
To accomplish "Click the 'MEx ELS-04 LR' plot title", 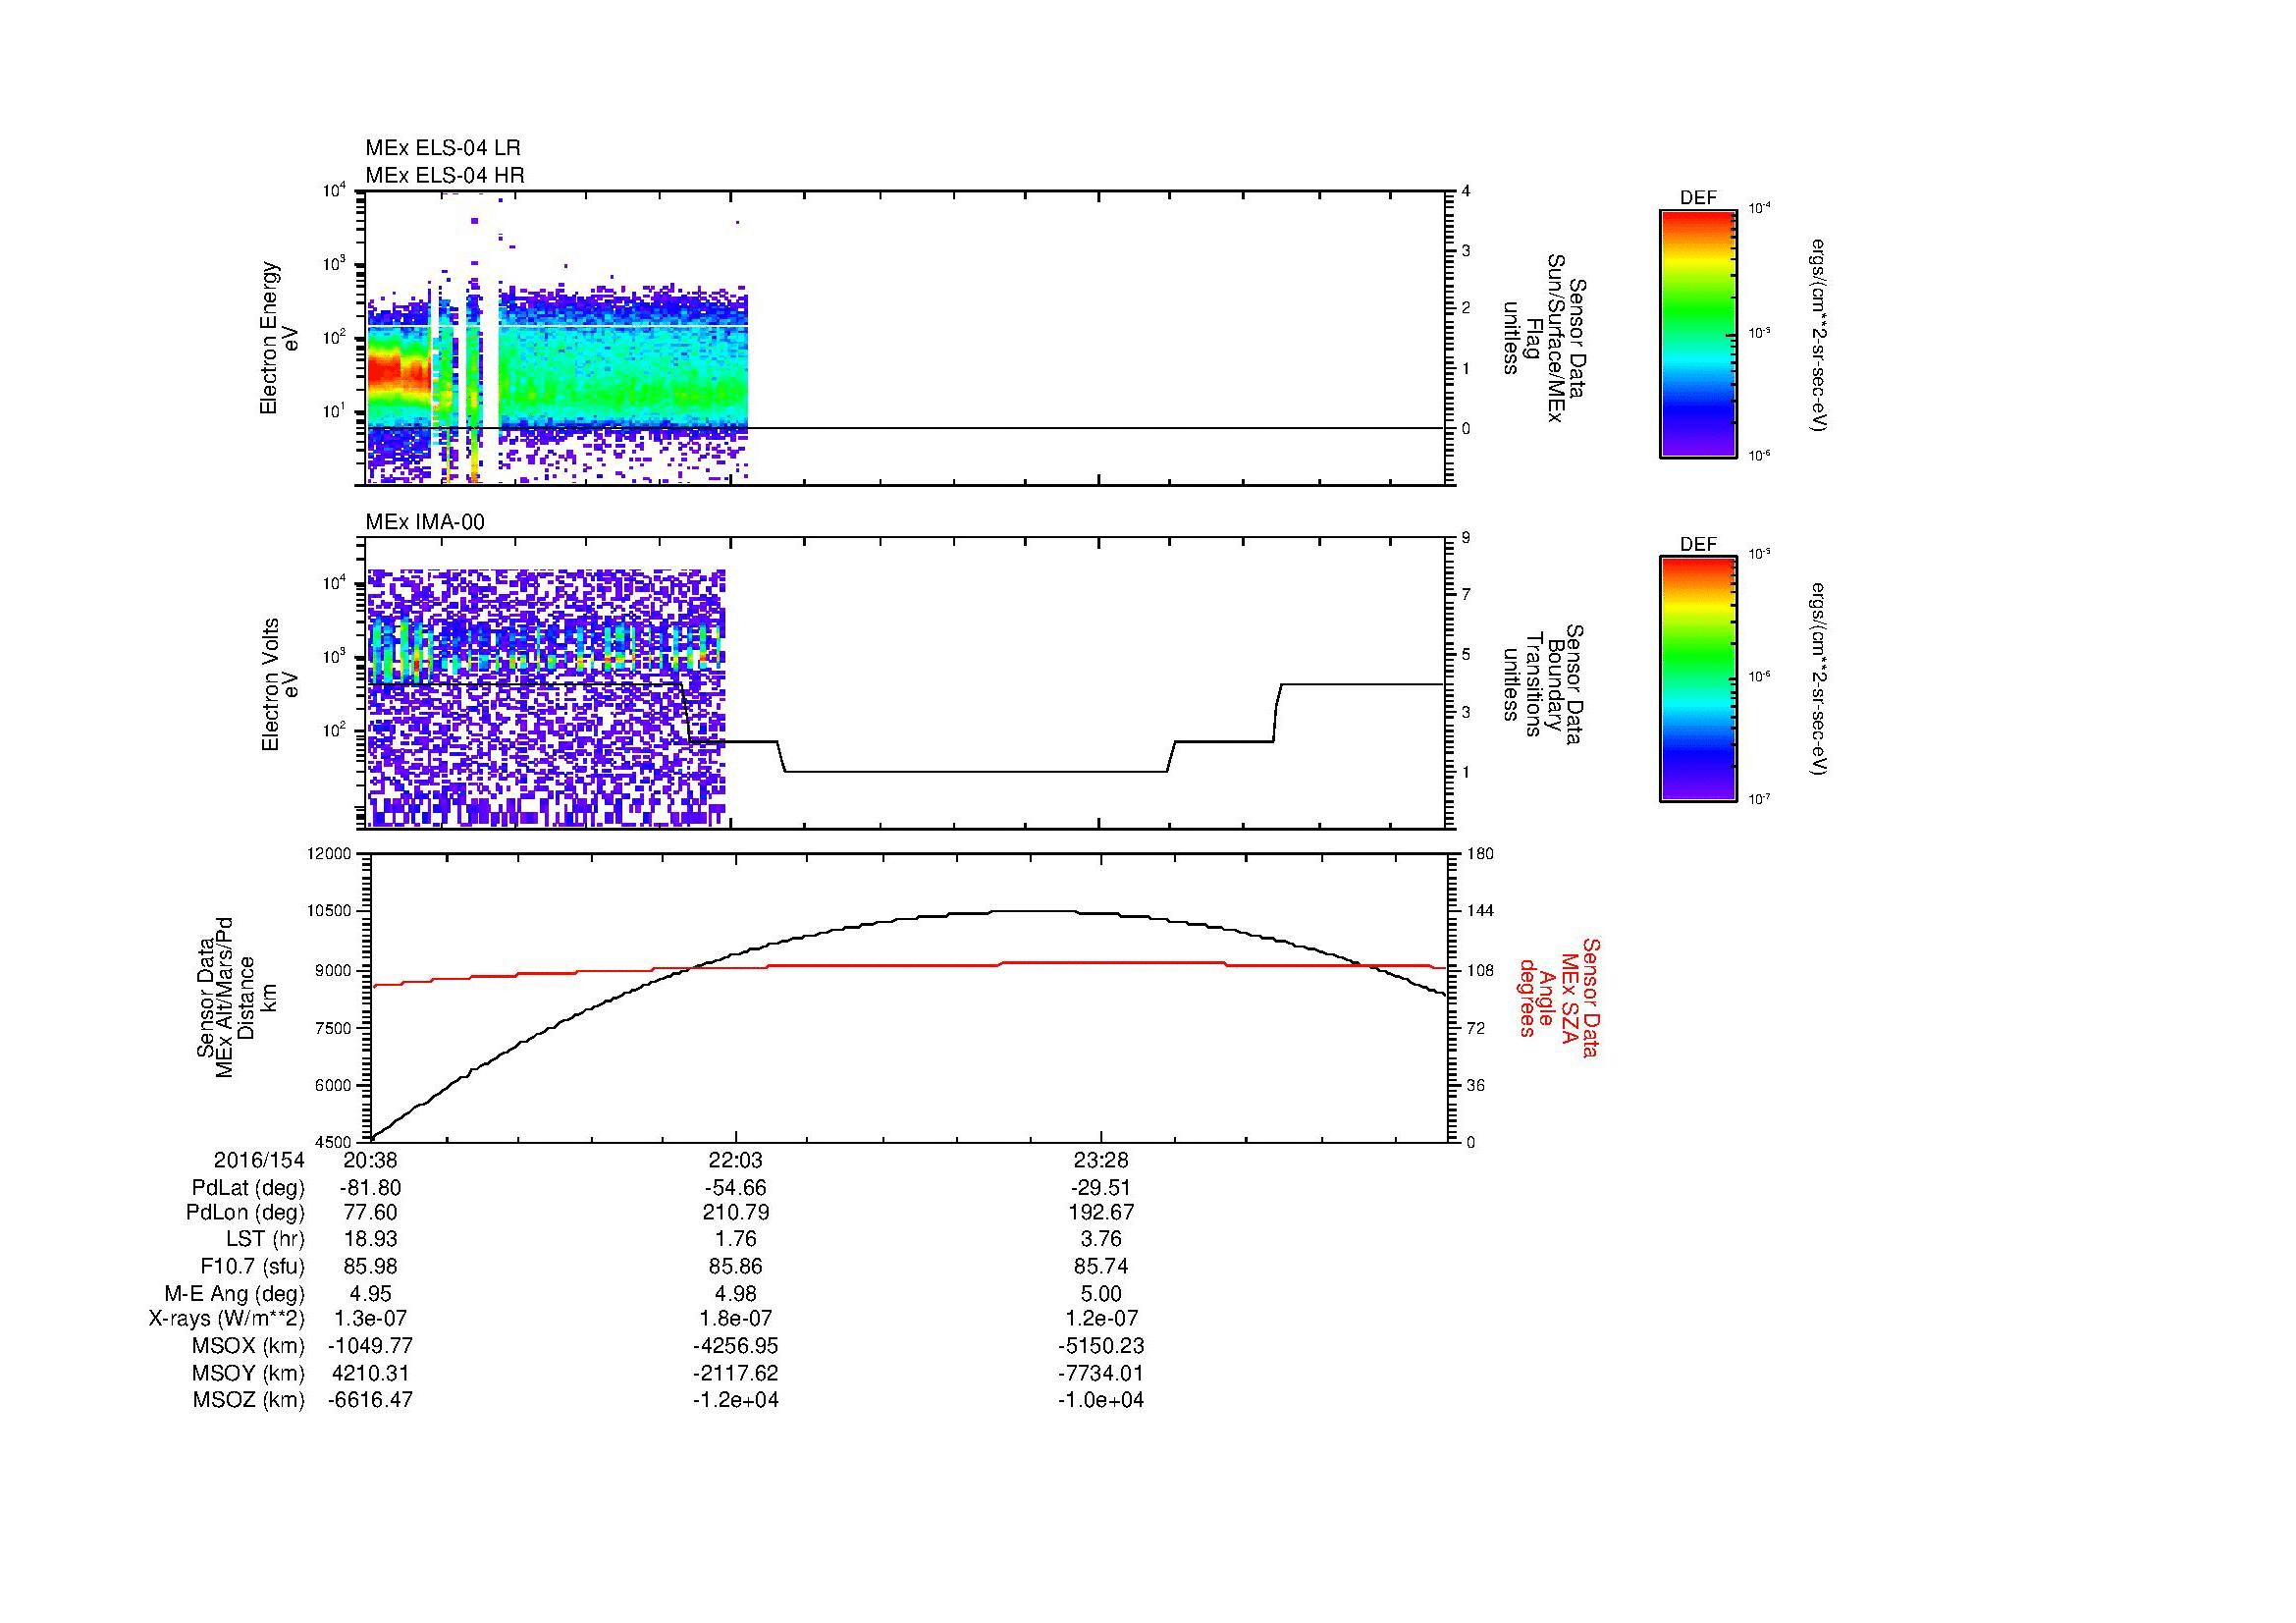I will click(443, 148).
